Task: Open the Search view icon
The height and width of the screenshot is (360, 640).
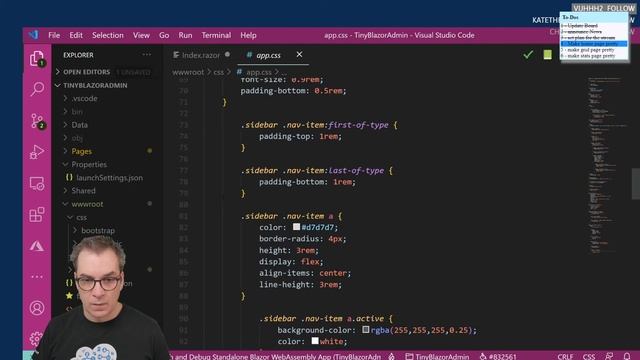Action: (x=37, y=89)
